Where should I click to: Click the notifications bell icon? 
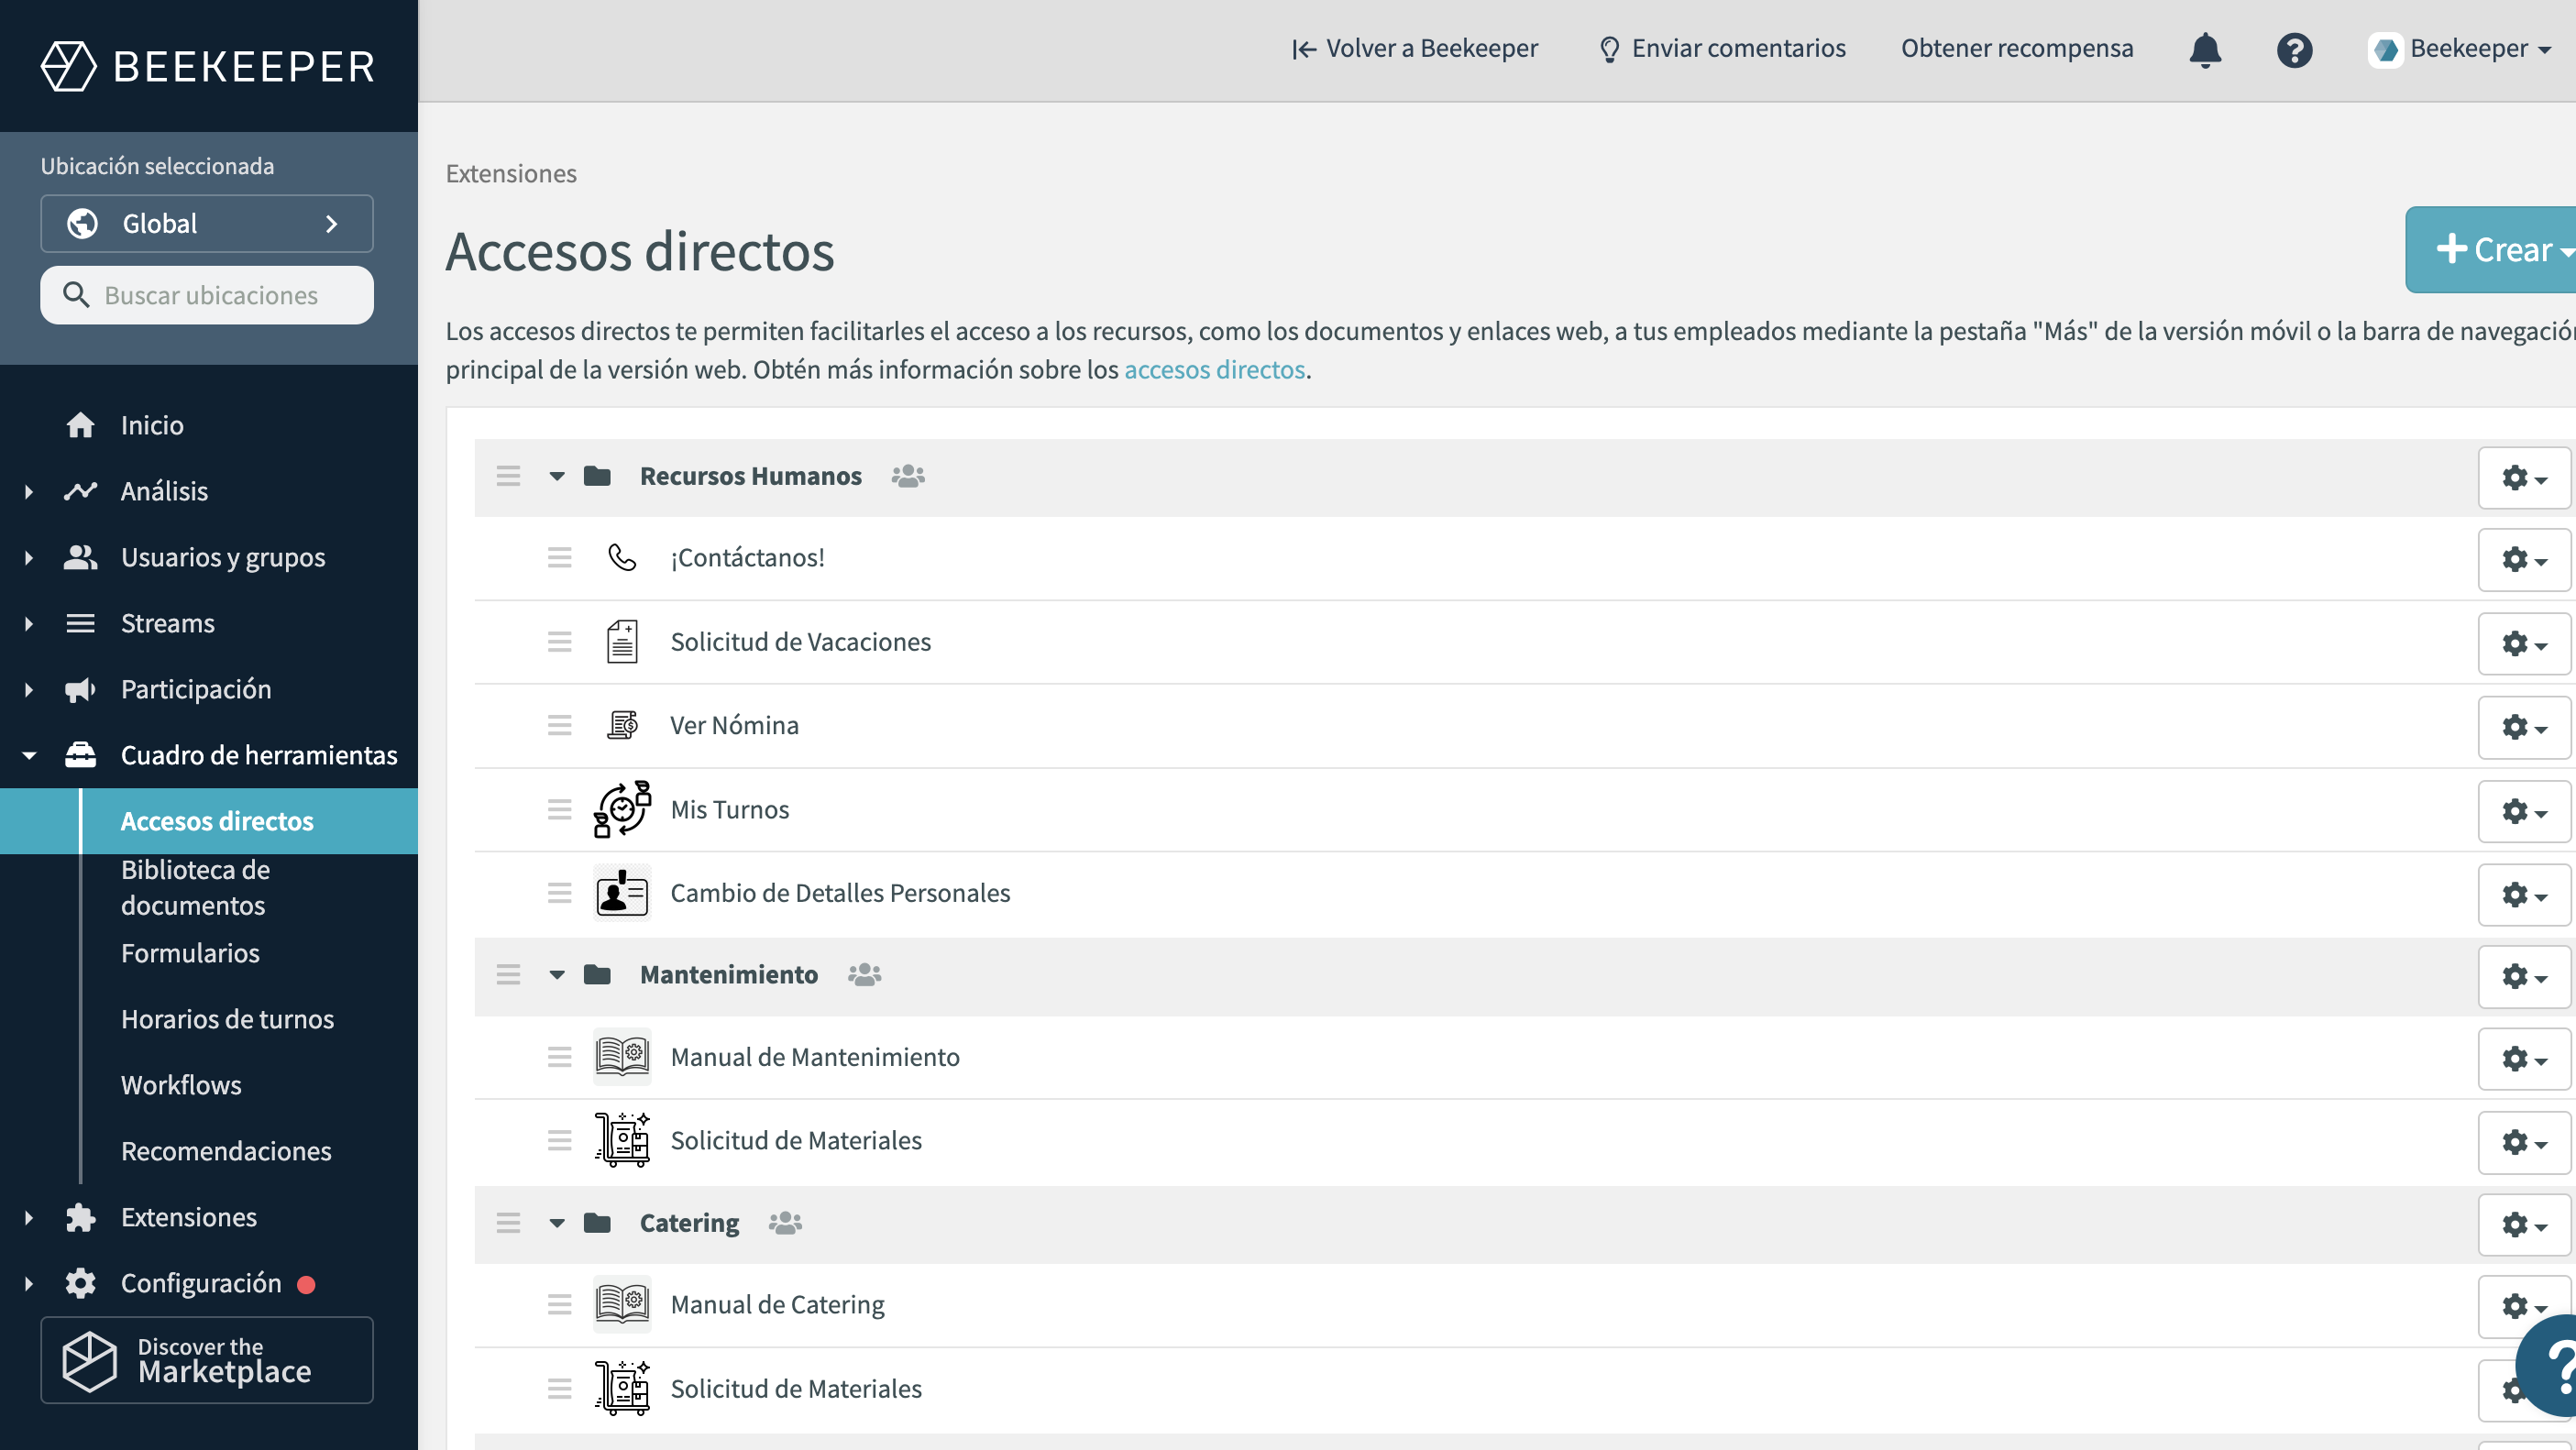click(x=2205, y=49)
